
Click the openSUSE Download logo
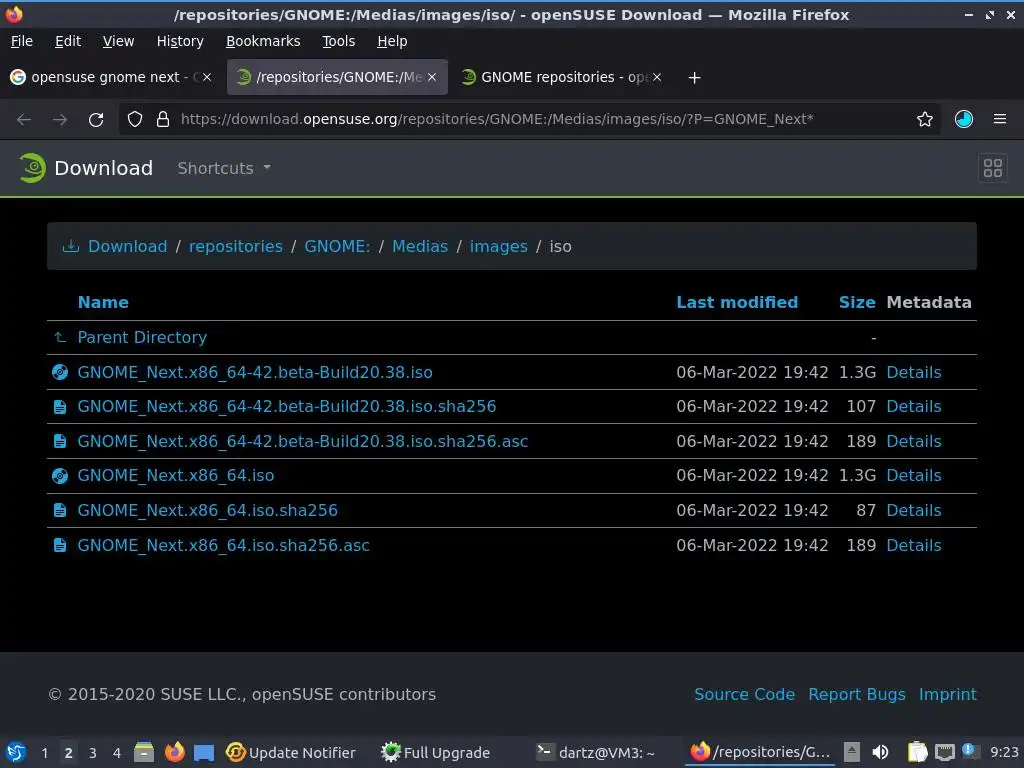coord(31,168)
